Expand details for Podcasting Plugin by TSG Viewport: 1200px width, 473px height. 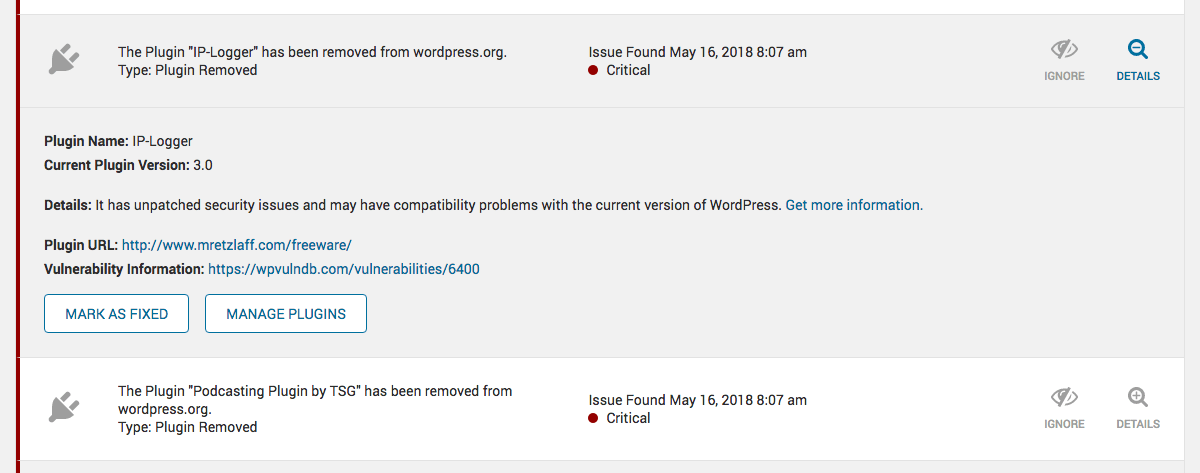(x=1138, y=408)
